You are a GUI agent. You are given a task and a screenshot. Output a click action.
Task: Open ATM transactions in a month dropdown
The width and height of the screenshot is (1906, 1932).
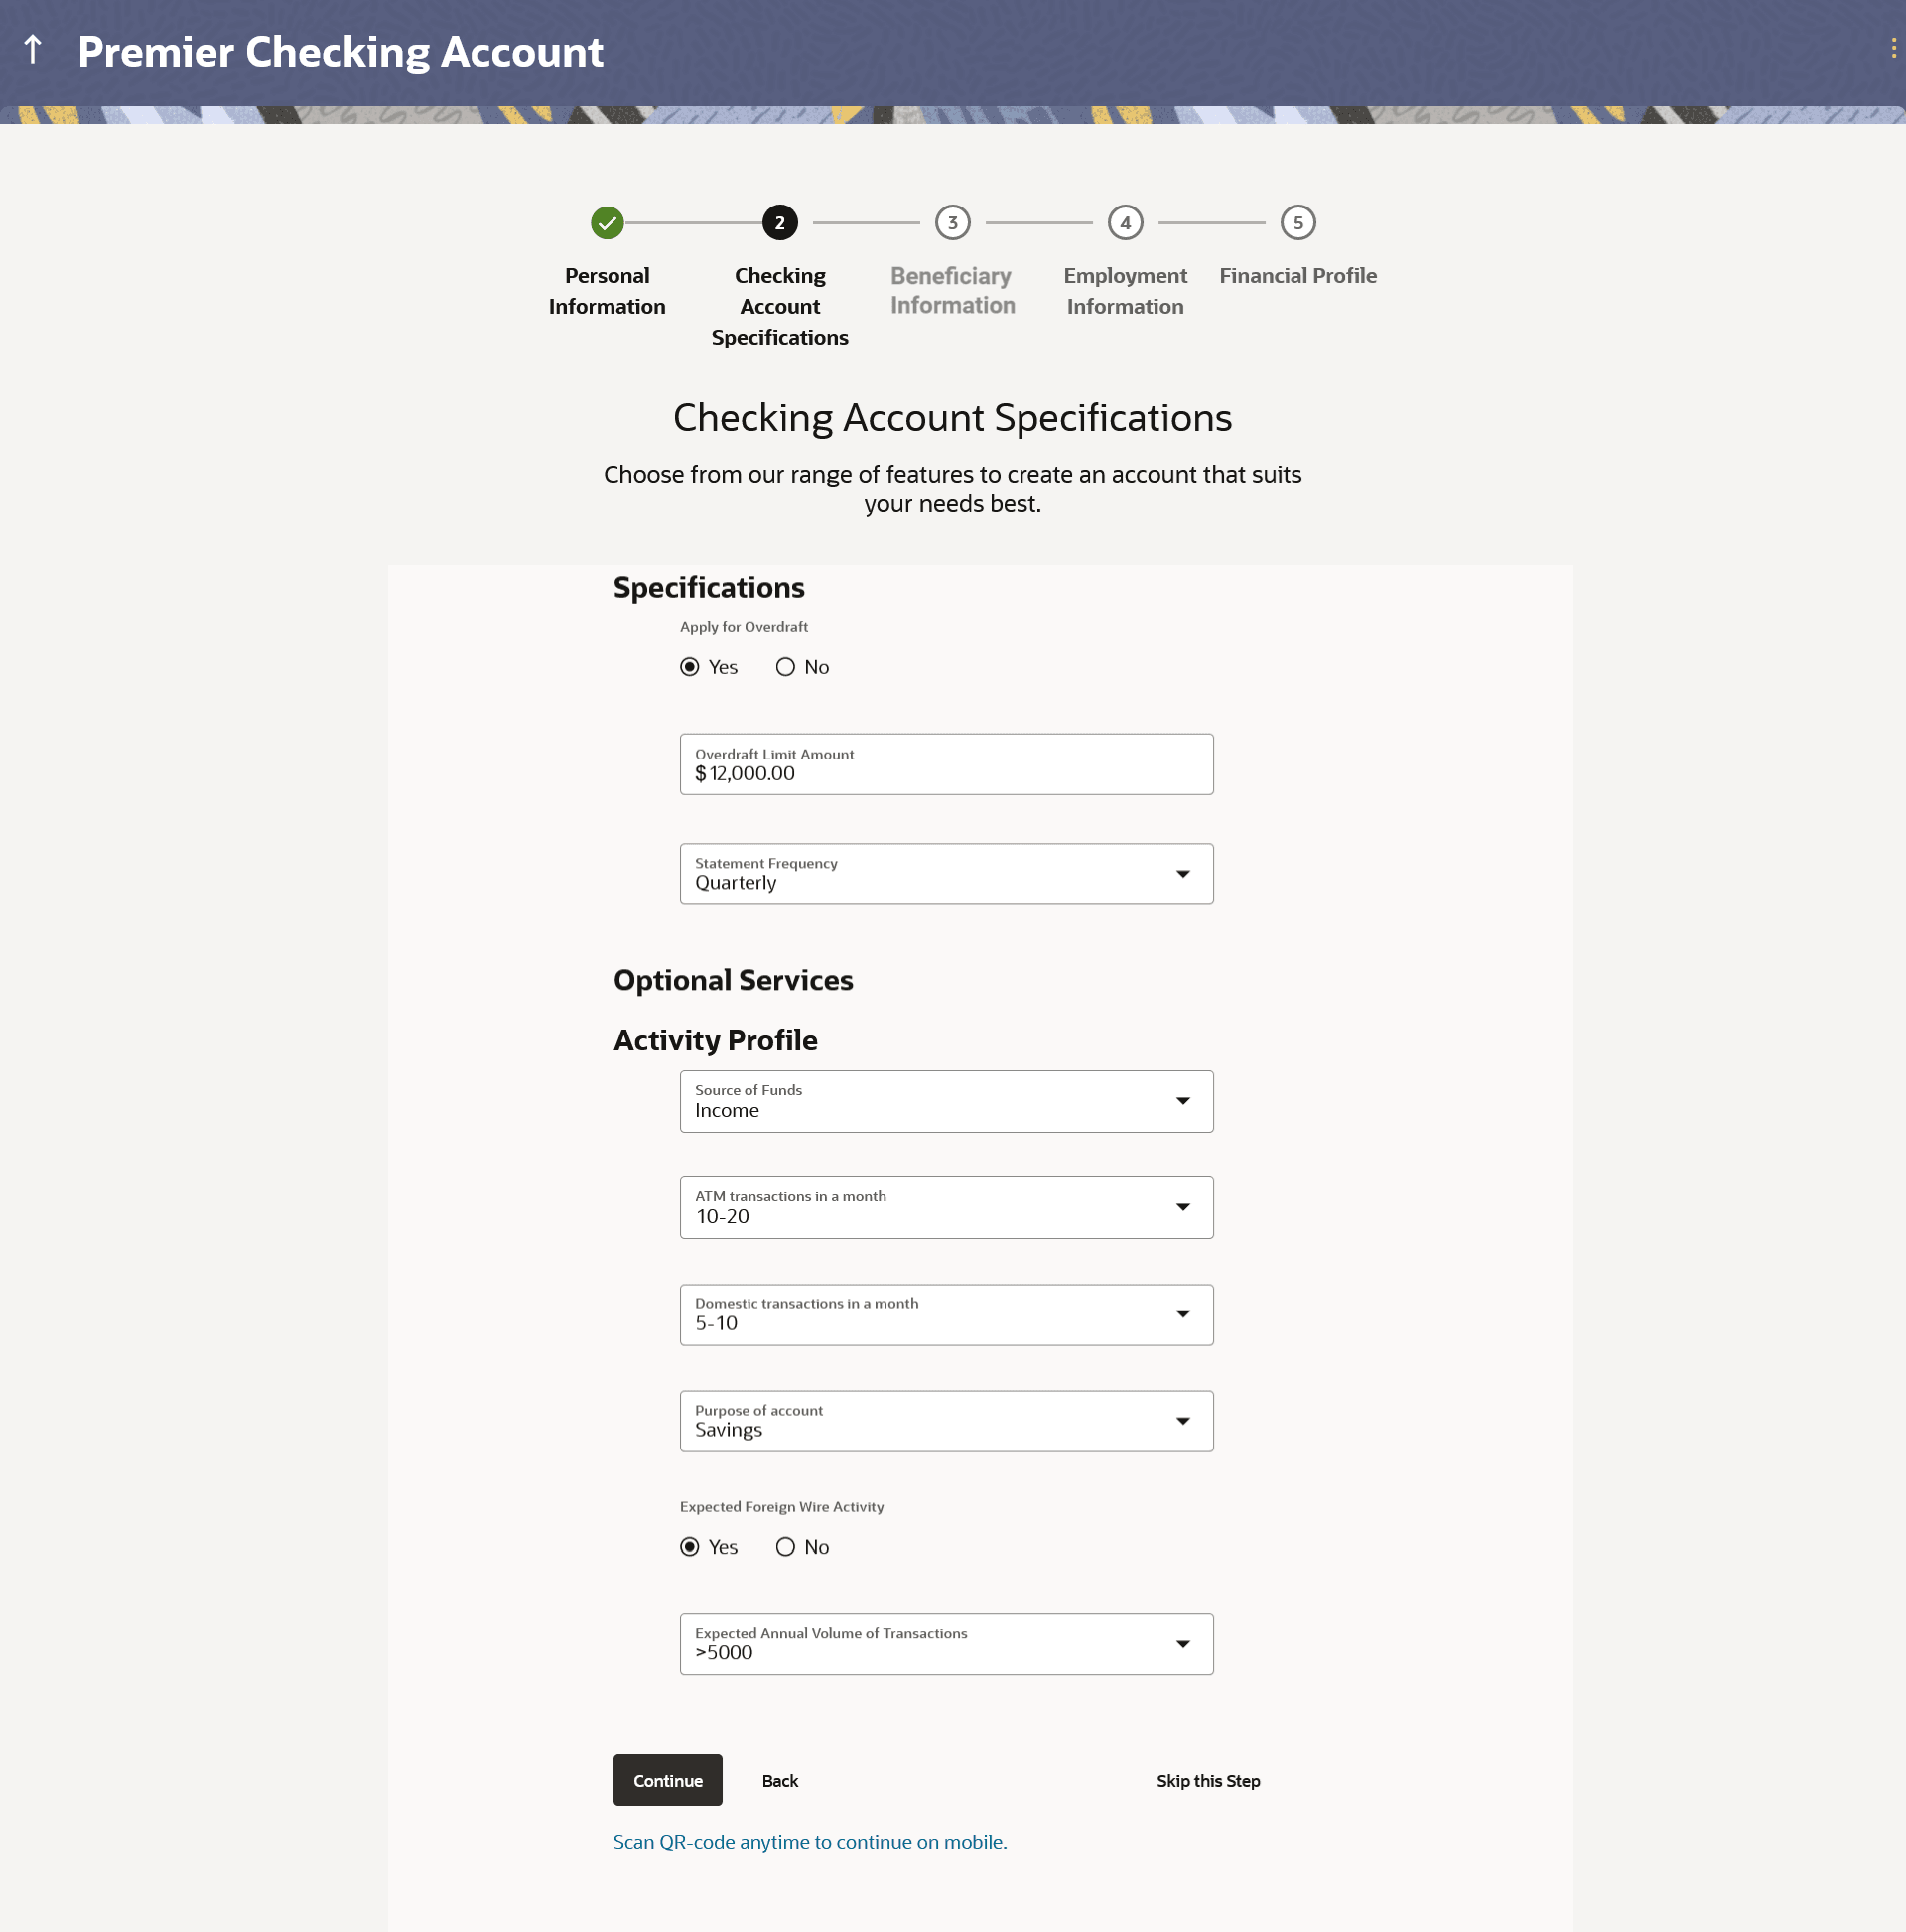[x=946, y=1207]
